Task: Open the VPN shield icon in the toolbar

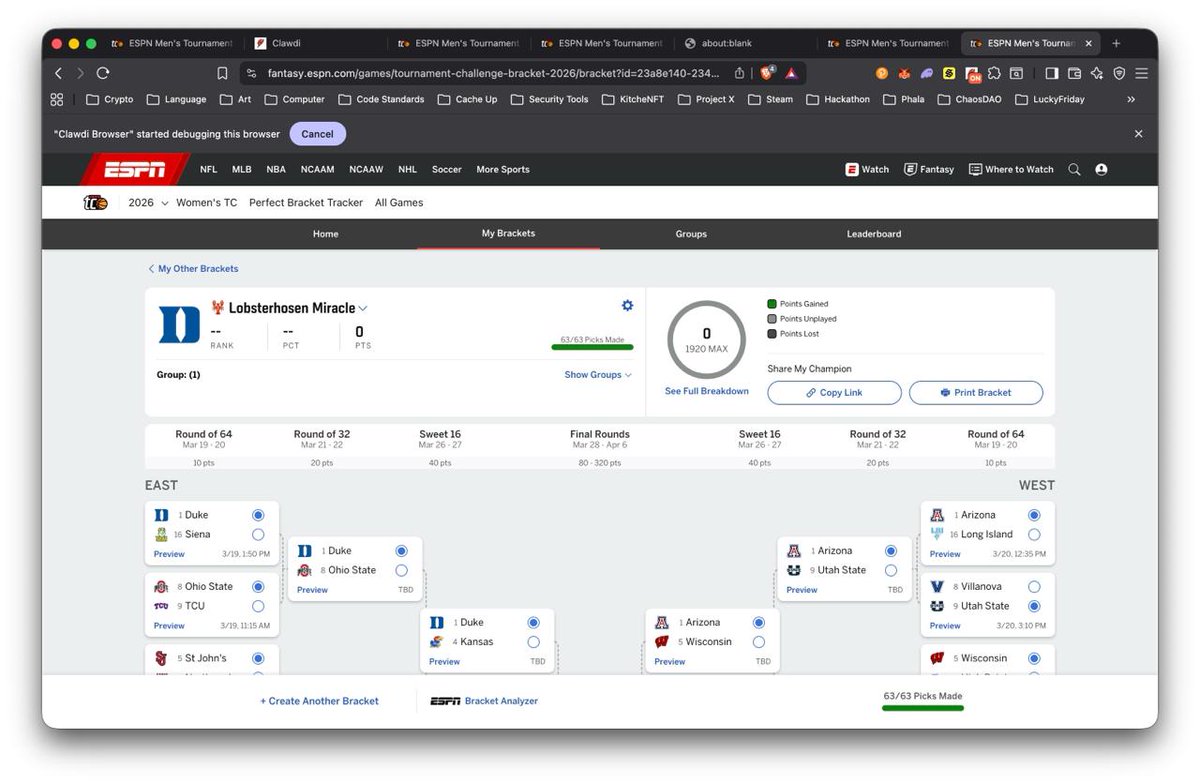Action: click(1119, 73)
